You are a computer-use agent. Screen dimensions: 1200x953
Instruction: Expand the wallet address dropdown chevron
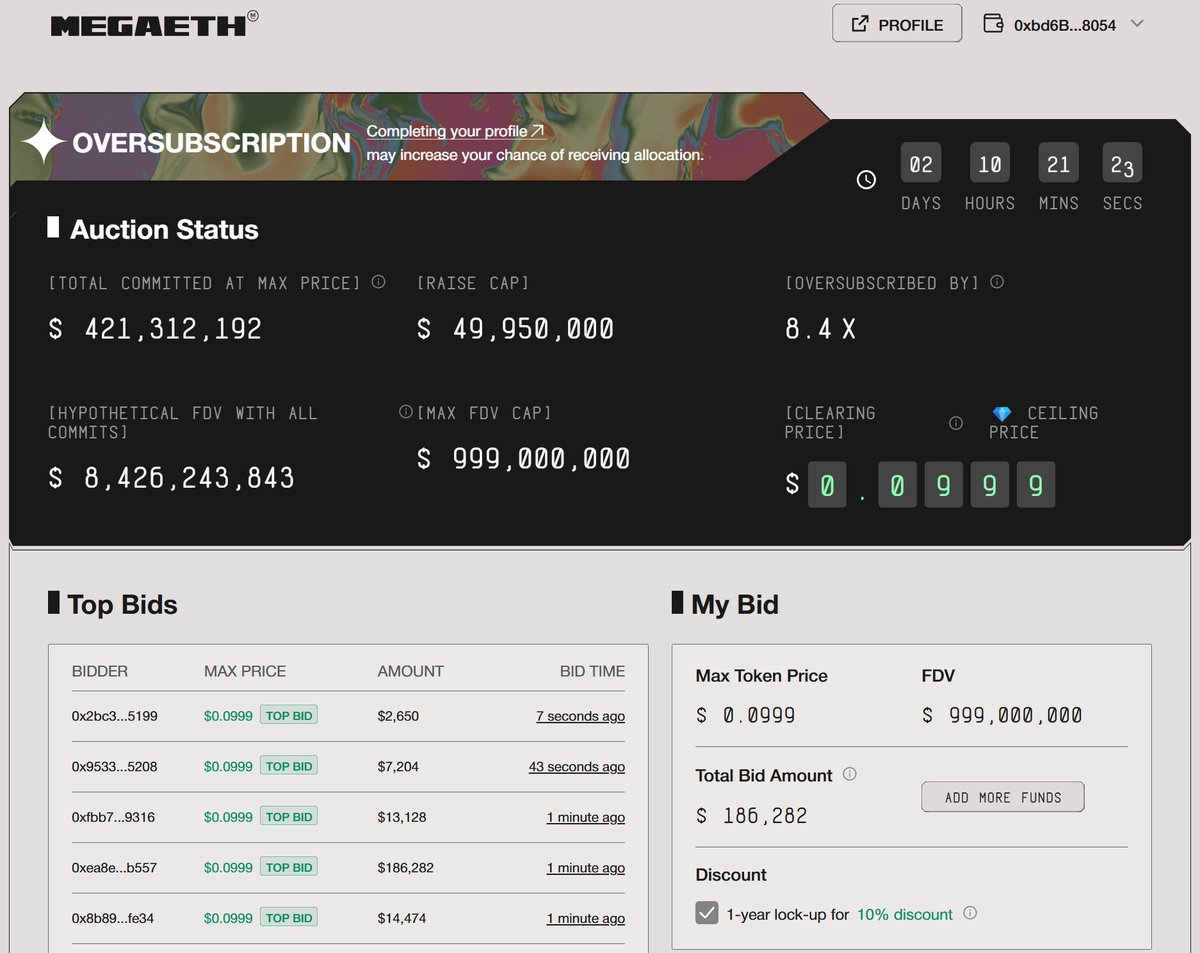[1136, 24]
